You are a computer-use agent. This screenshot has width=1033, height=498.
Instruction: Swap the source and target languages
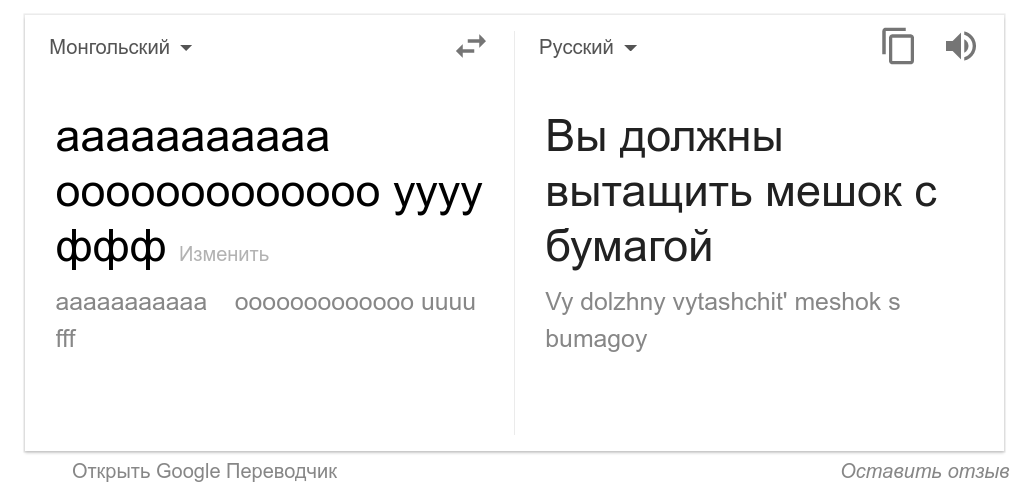(x=470, y=47)
